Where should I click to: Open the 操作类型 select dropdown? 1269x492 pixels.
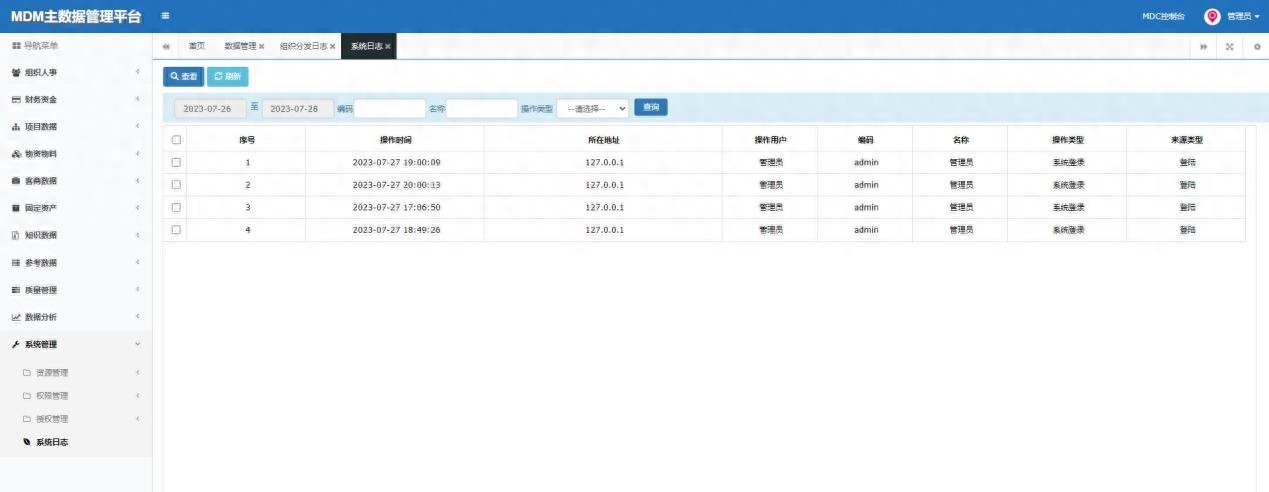(x=593, y=108)
